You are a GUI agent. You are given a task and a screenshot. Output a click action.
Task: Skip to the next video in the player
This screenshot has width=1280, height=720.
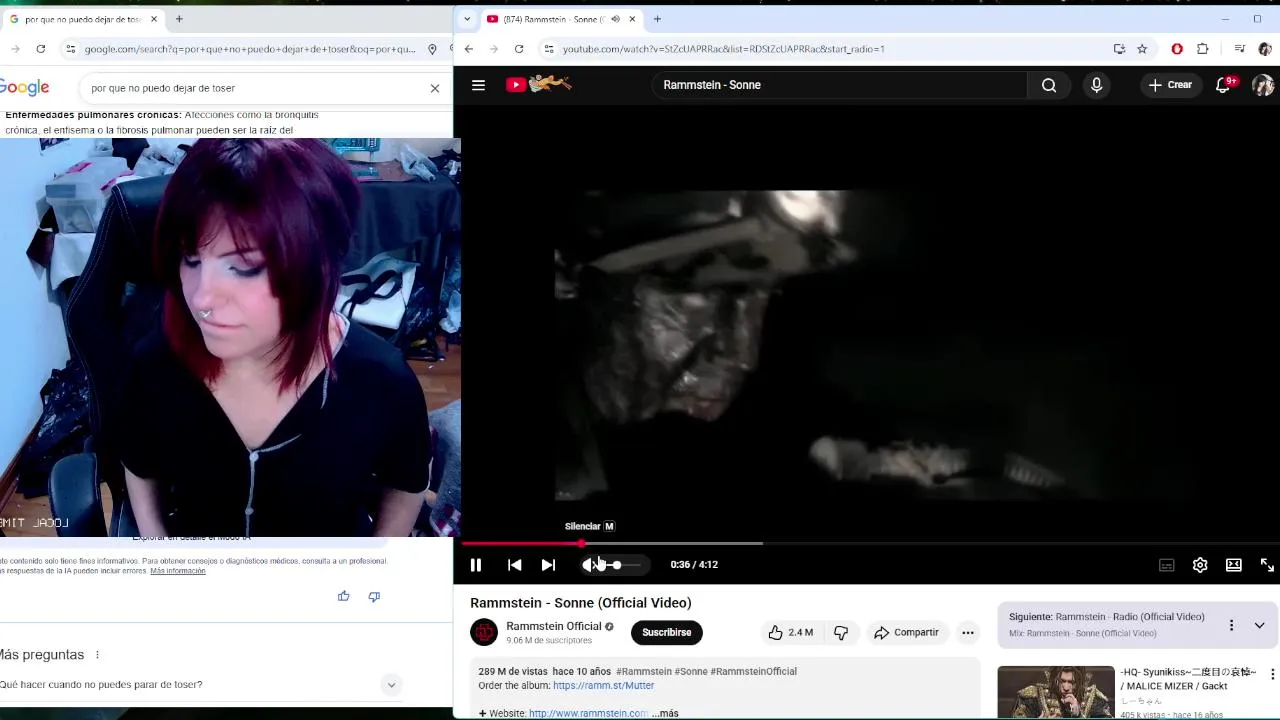click(548, 565)
